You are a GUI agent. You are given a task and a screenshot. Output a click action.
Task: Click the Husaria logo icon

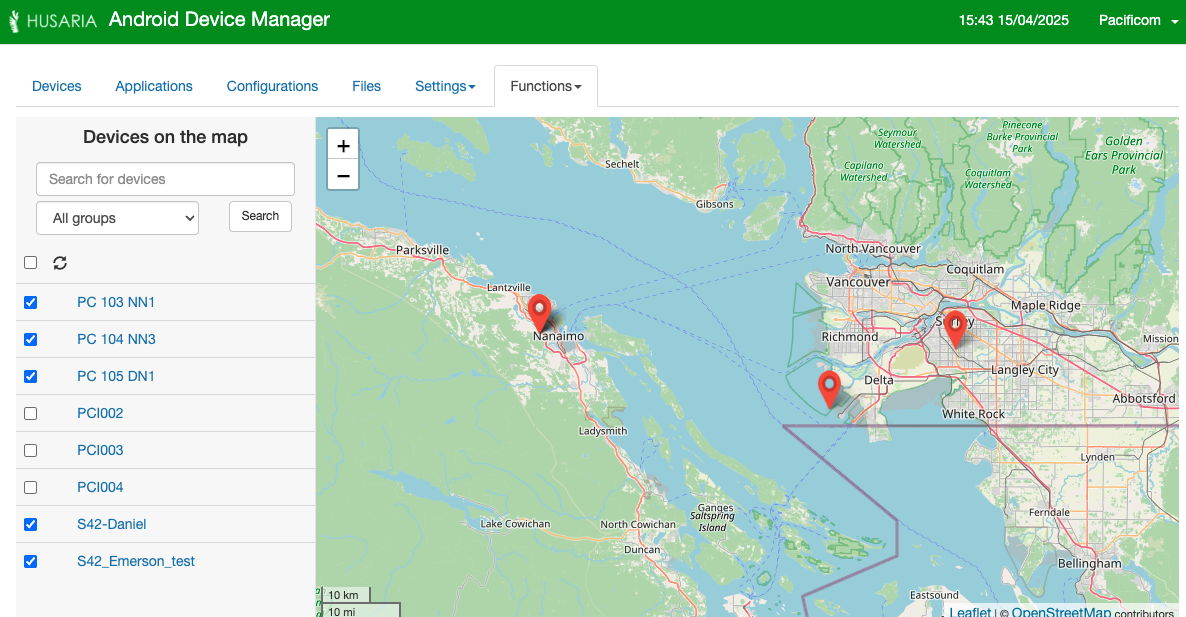click(x=14, y=20)
